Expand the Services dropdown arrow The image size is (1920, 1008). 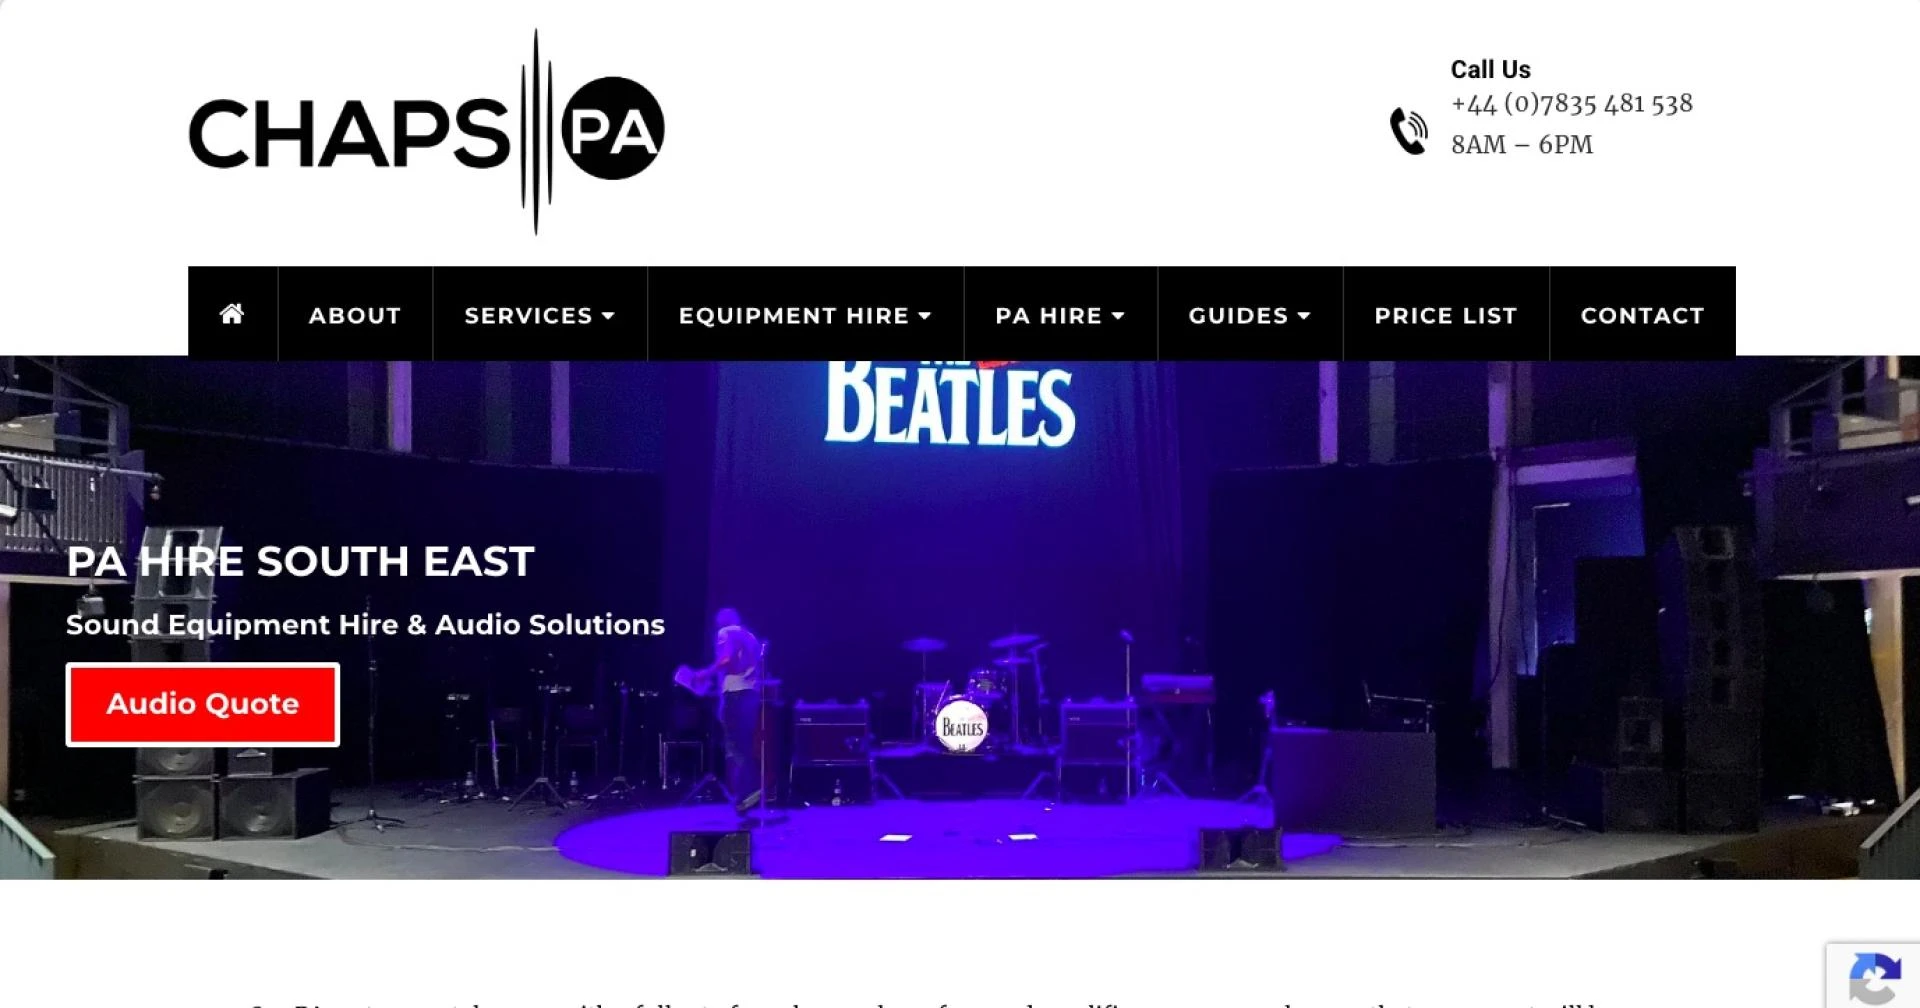click(x=608, y=316)
